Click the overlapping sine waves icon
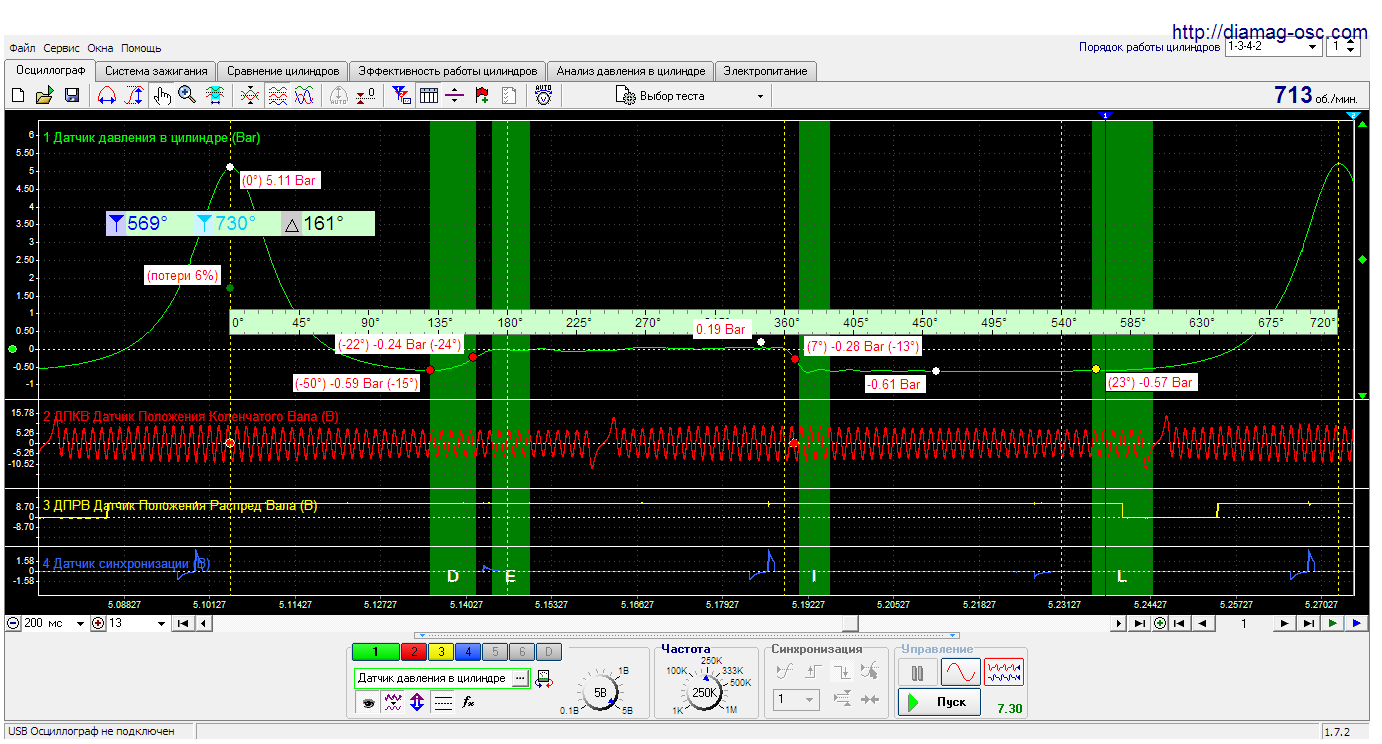 pos(304,96)
